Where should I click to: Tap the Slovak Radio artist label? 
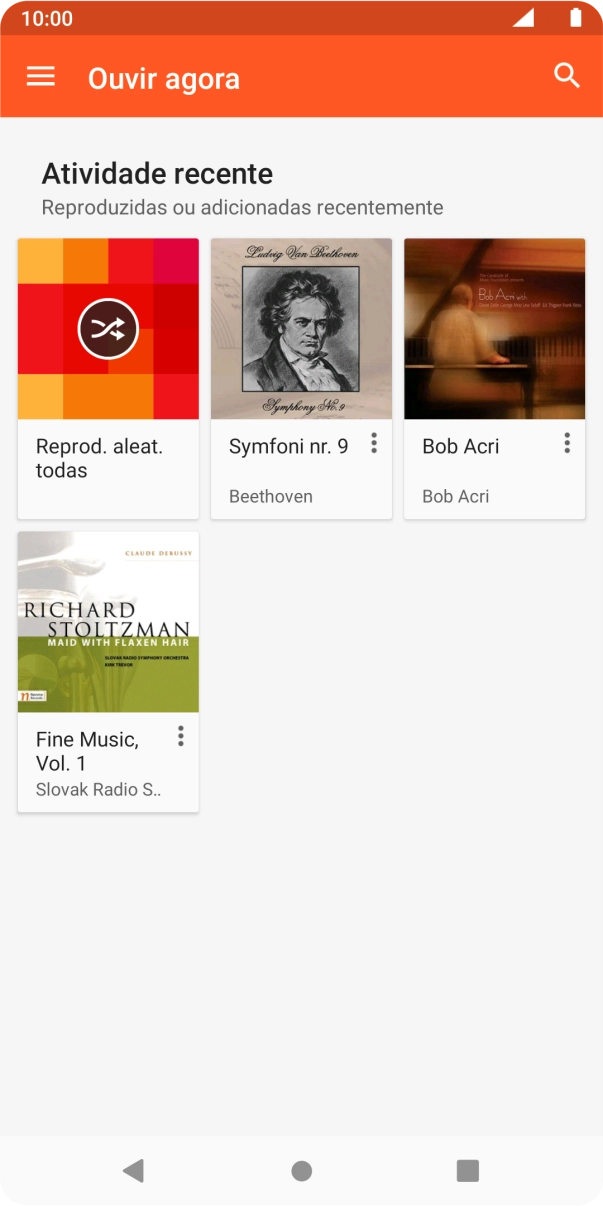[x=98, y=789]
